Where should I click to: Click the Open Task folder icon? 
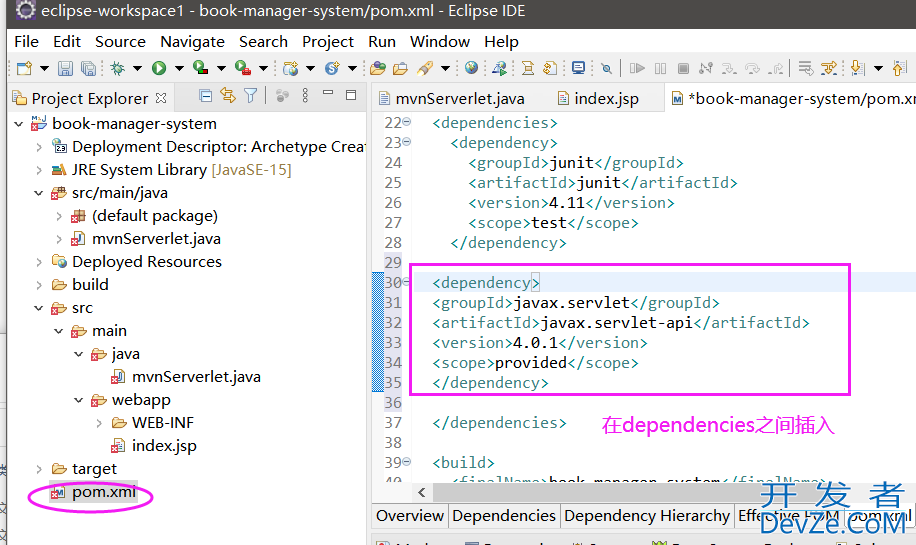(400, 68)
